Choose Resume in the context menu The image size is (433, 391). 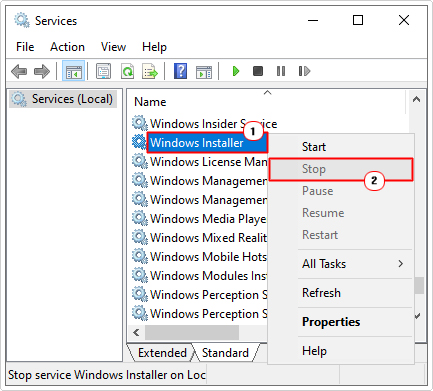(x=341, y=213)
